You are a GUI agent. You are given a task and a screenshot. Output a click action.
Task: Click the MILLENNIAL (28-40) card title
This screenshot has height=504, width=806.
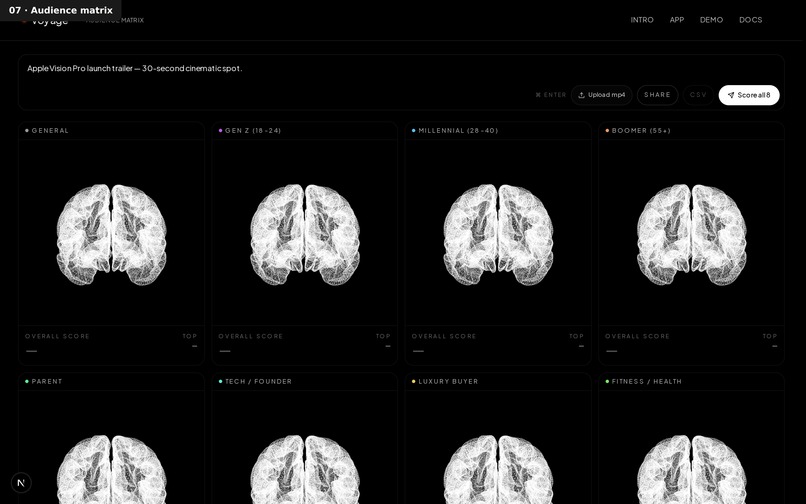[x=458, y=131]
